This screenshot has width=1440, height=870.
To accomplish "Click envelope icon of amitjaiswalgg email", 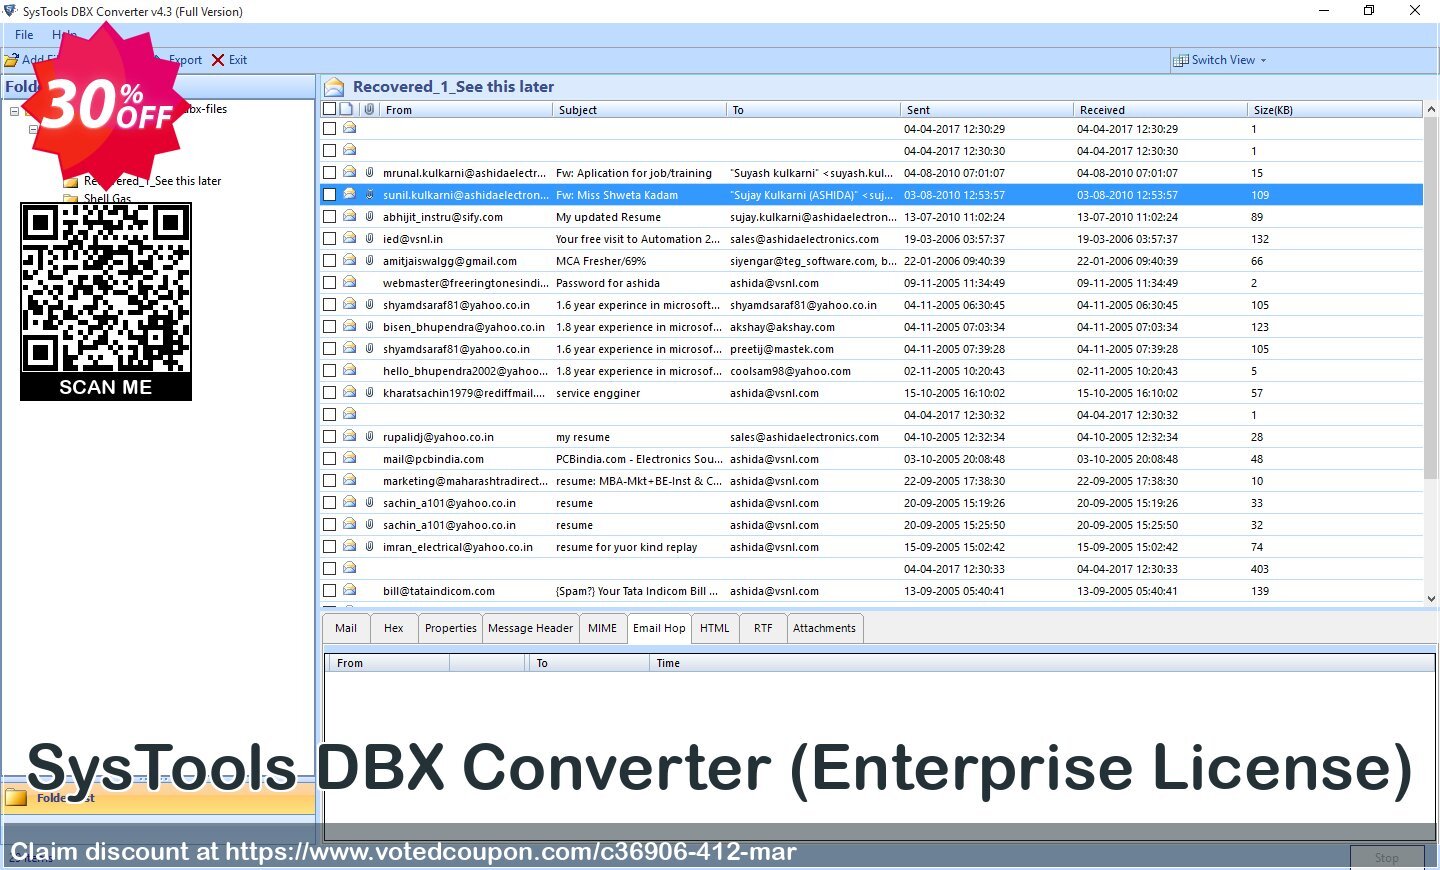I will [x=349, y=260].
